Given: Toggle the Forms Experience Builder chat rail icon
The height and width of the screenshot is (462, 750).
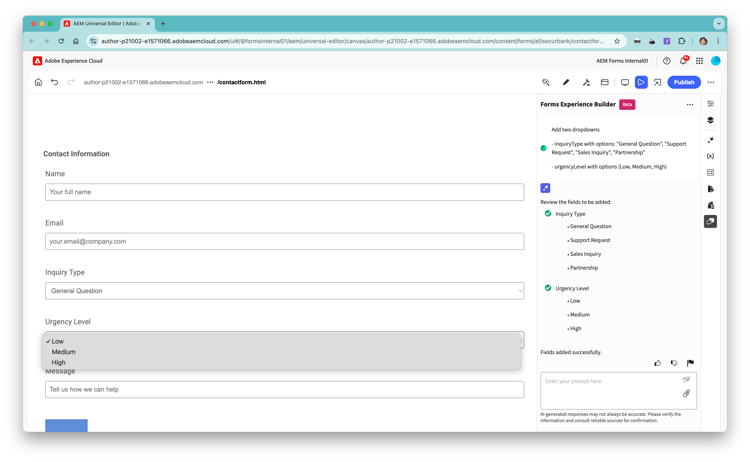Looking at the screenshot, I should coord(710,221).
